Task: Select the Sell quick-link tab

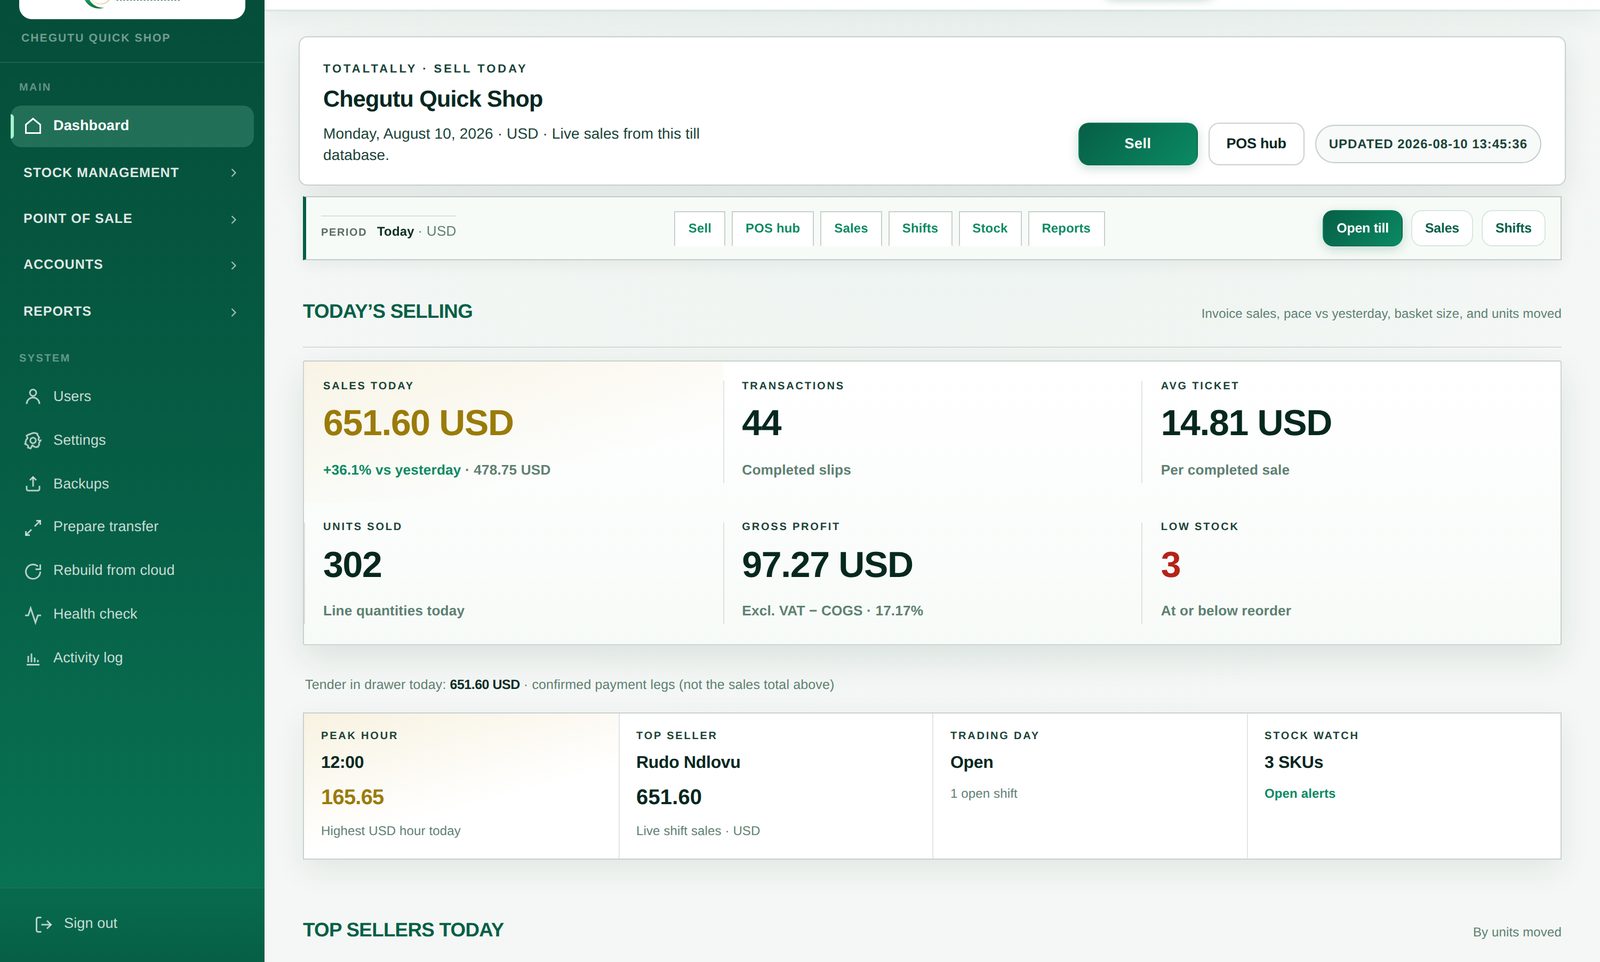Action: pyautogui.click(x=700, y=228)
